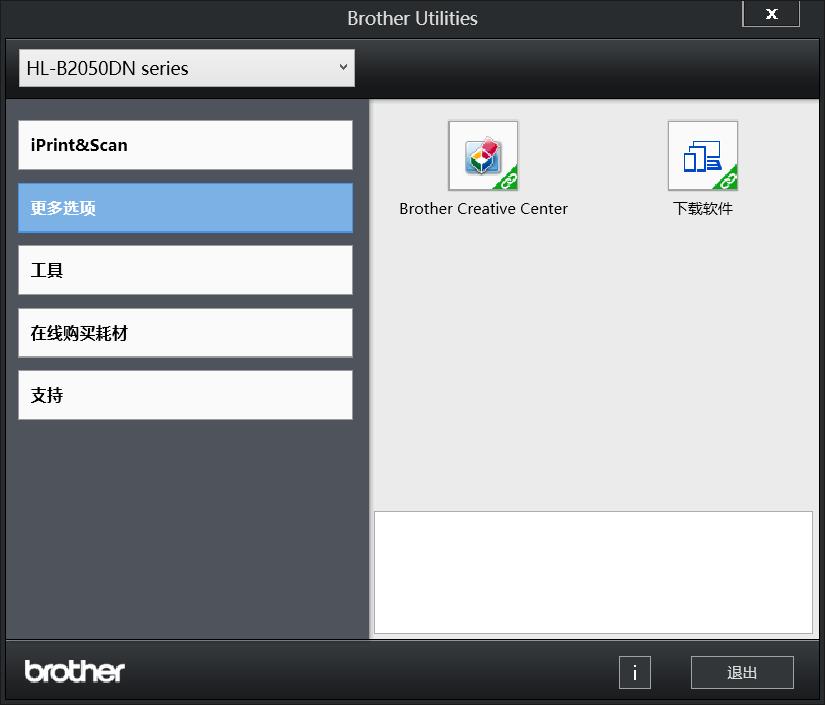
Task: Click the download software icon
Action: tap(703, 155)
